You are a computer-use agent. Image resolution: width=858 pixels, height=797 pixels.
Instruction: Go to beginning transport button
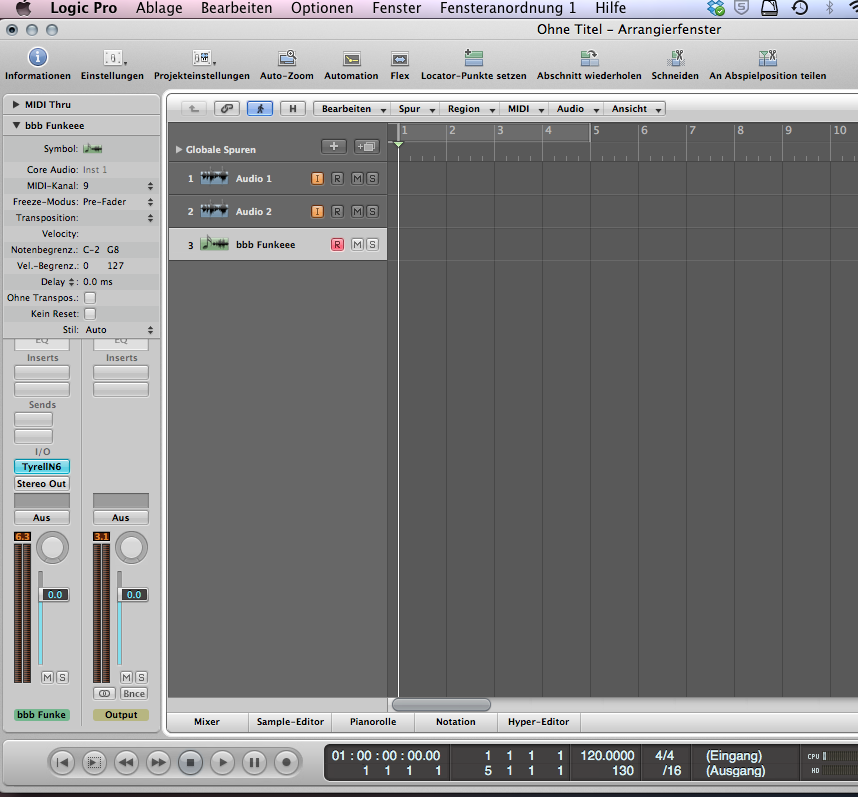click(62, 762)
